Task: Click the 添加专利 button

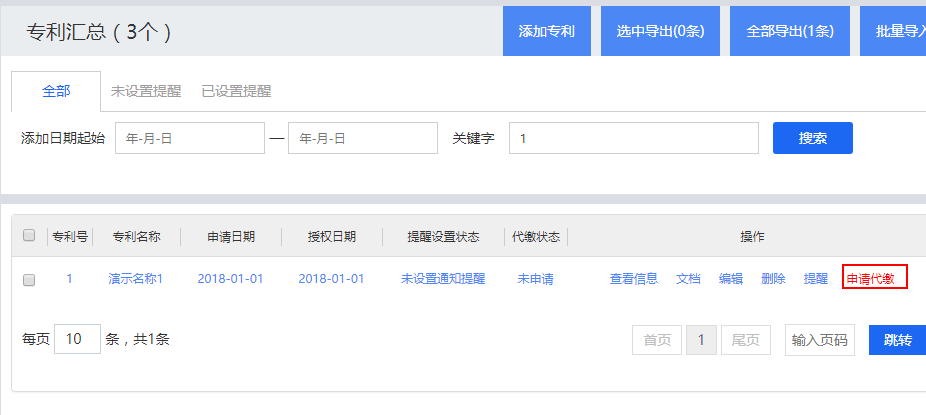Action: [x=547, y=31]
